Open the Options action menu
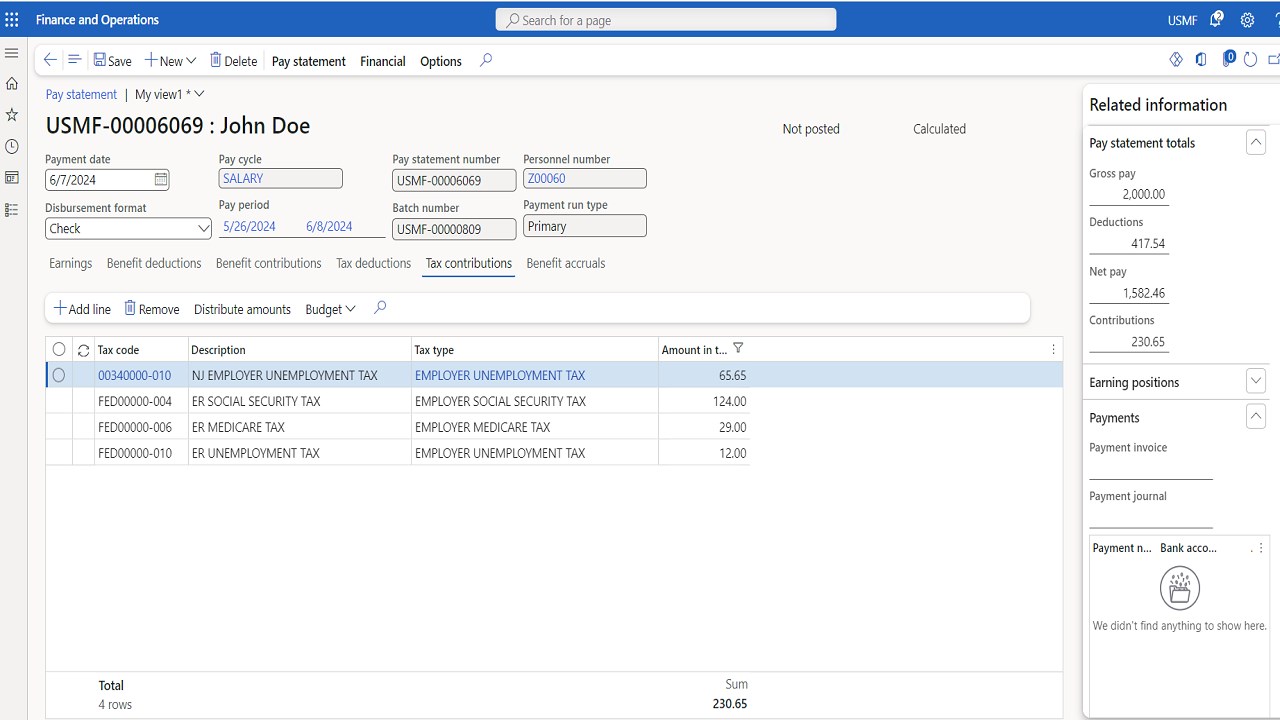The width and height of the screenshot is (1280, 720). click(x=441, y=61)
